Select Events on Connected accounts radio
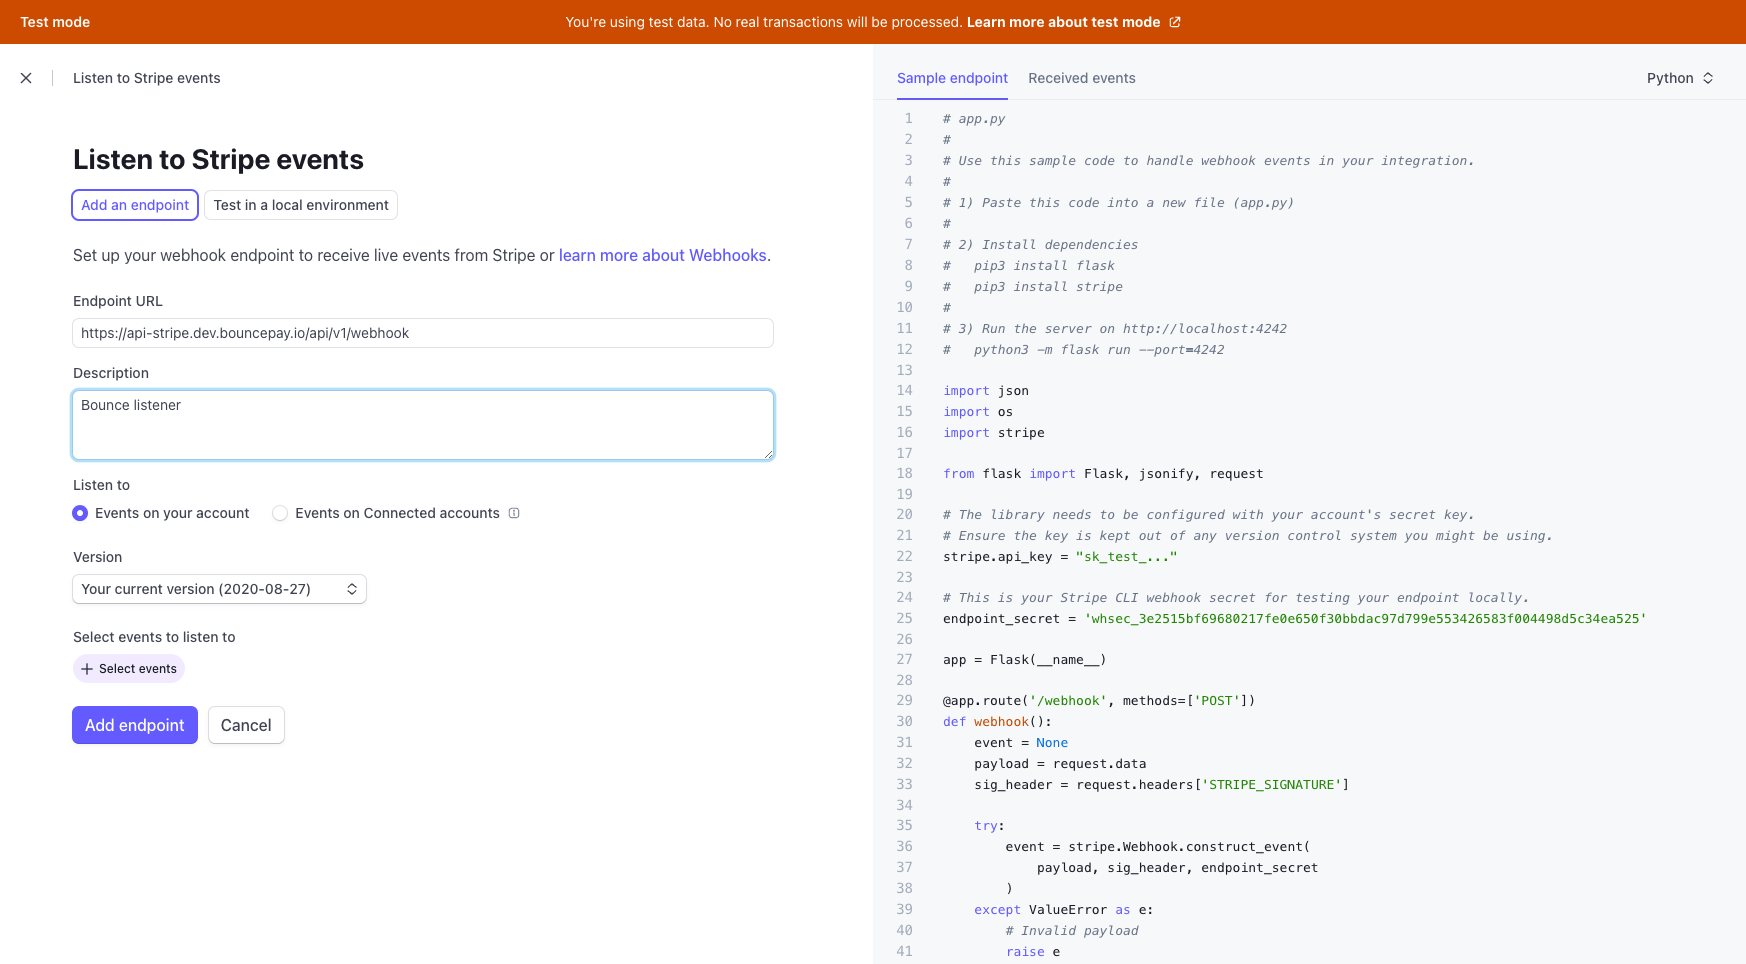1746x964 pixels. pyautogui.click(x=280, y=513)
